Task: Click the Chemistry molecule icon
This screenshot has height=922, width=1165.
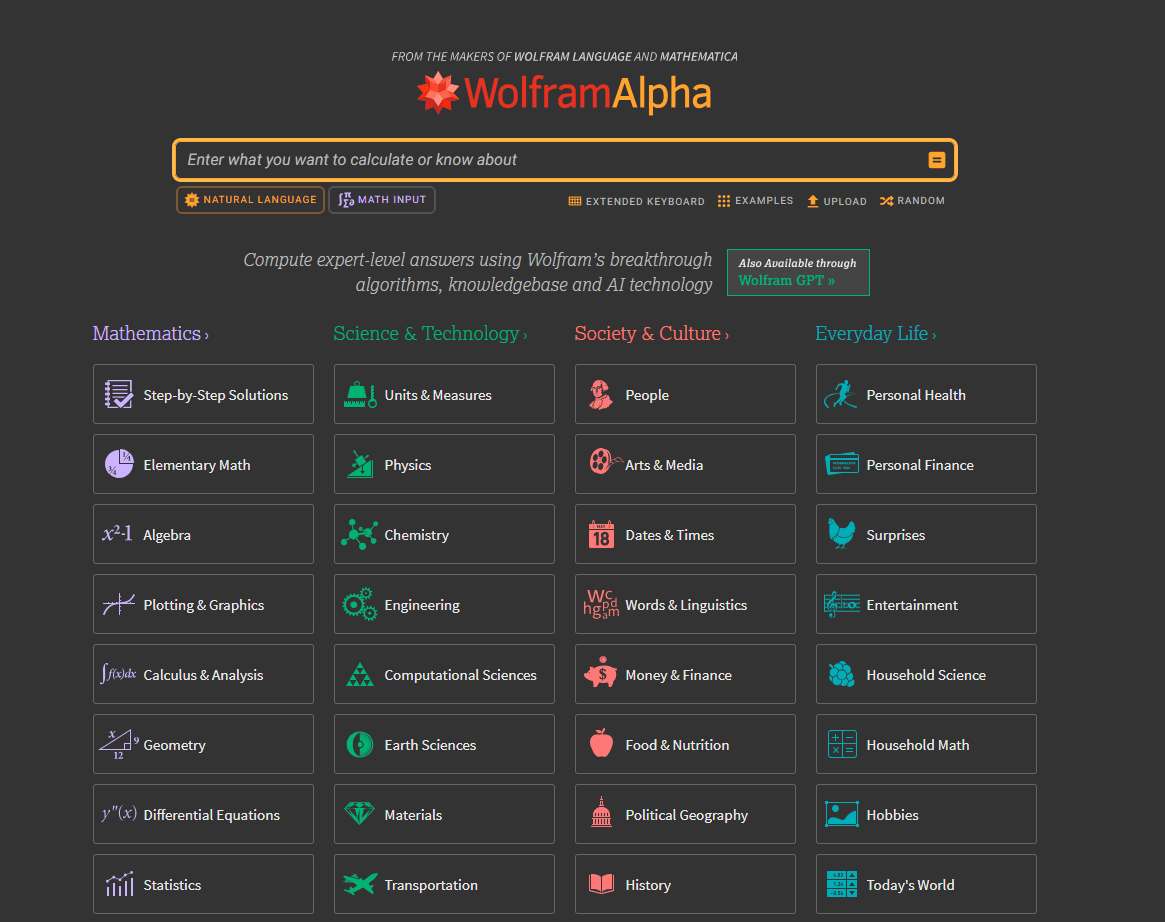Action: (x=360, y=534)
